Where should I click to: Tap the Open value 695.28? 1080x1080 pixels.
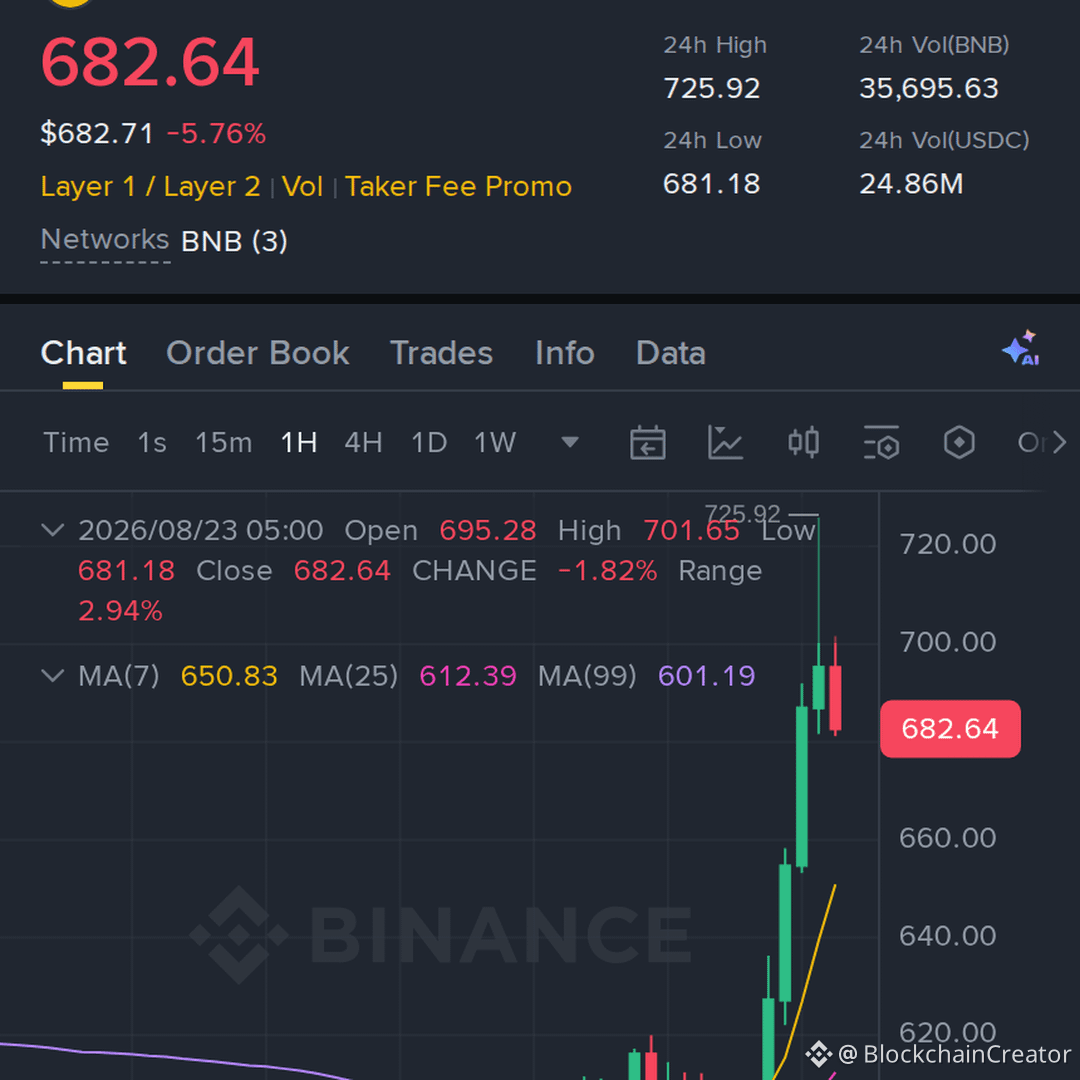tap(488, 530)
